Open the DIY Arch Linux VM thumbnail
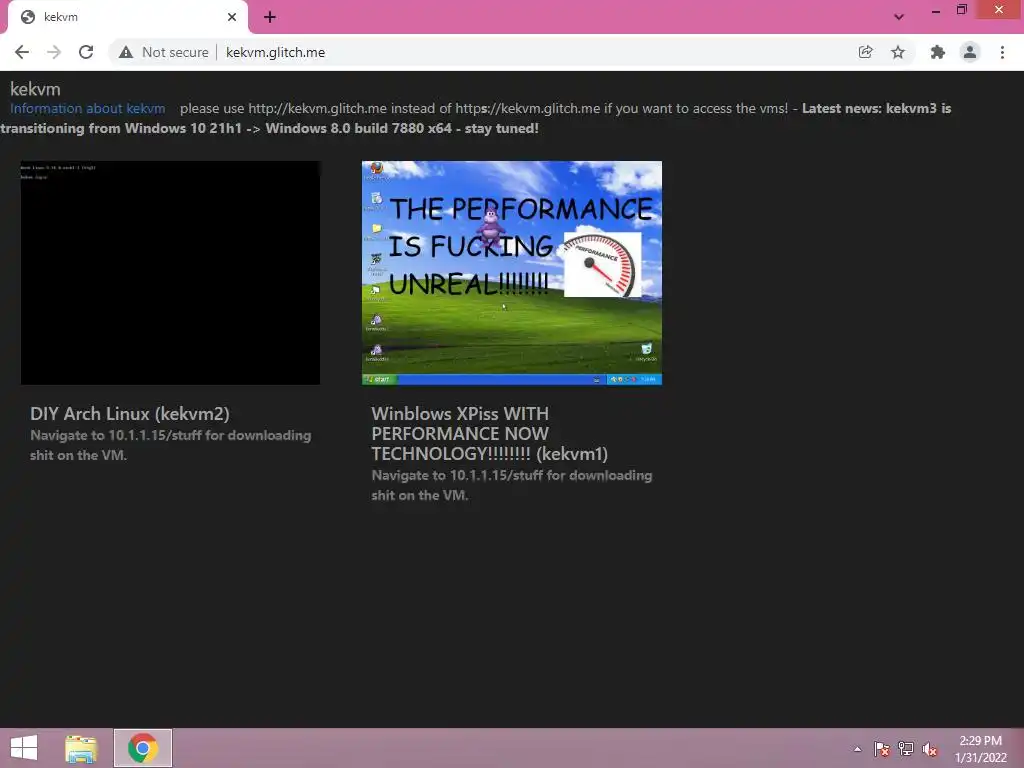The image size is (1024, 768). click(170, 273)
